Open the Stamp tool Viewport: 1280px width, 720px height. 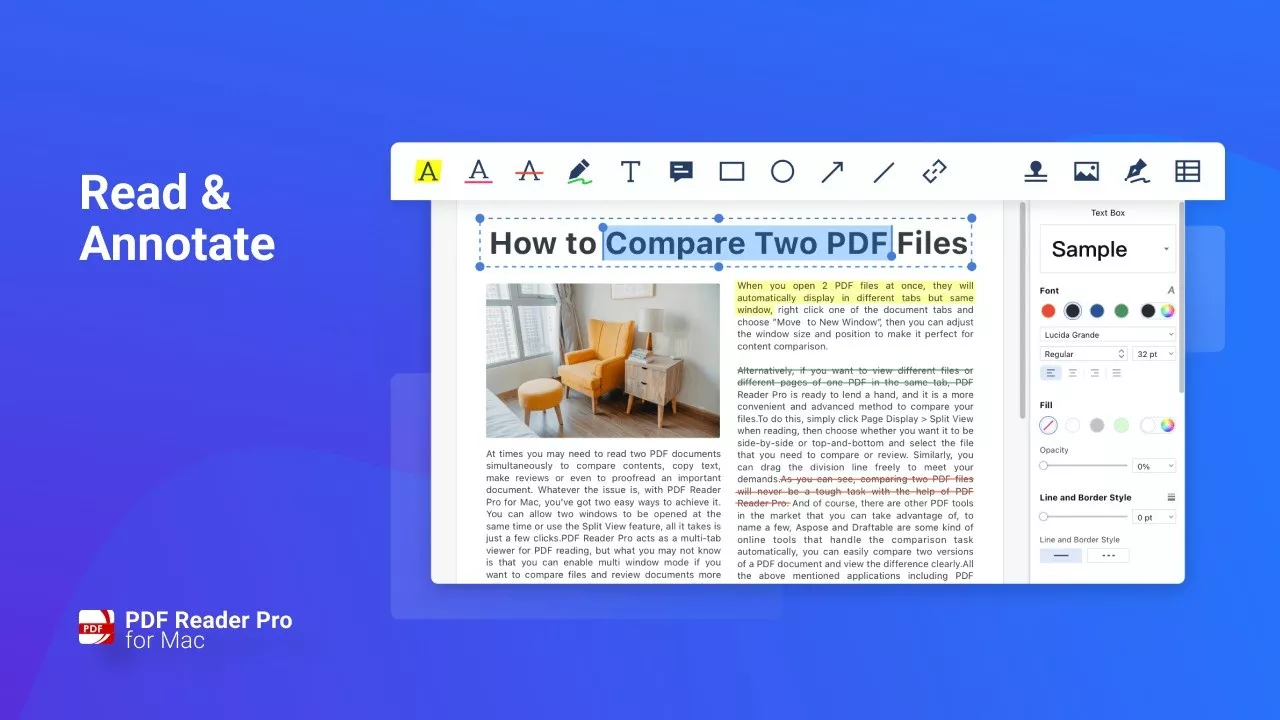coord(1035,171)
